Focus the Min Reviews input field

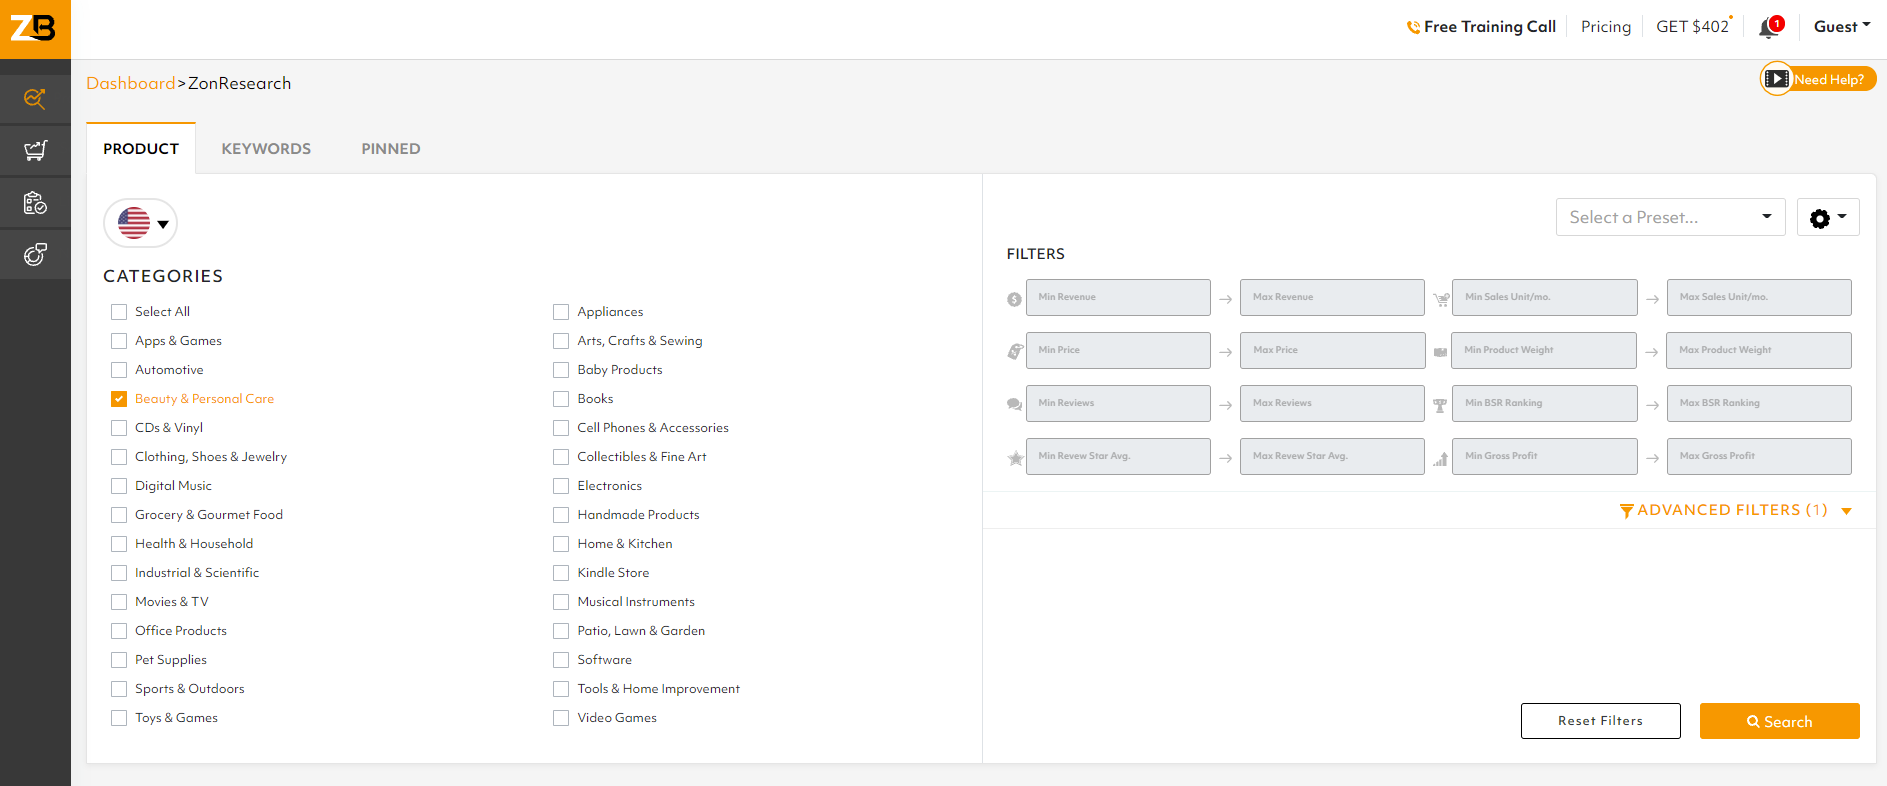point(1118,403)
